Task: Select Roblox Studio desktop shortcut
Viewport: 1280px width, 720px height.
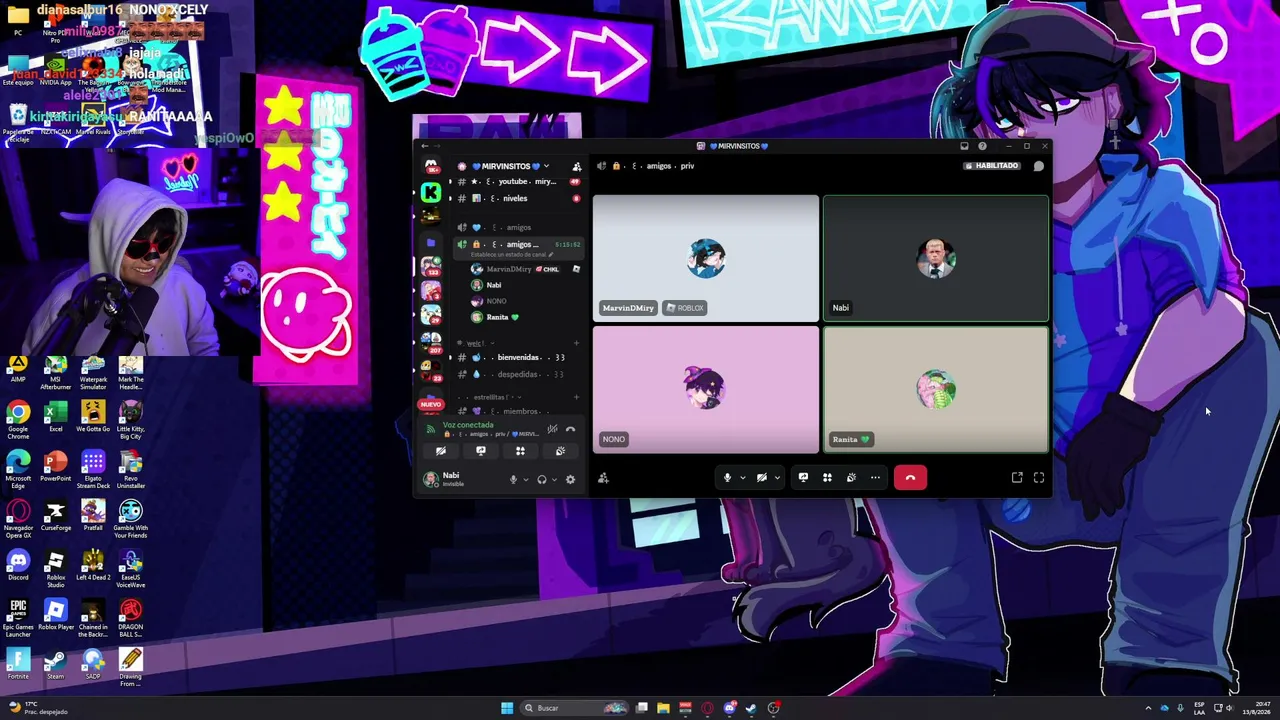Action: (x=55, y=569)
